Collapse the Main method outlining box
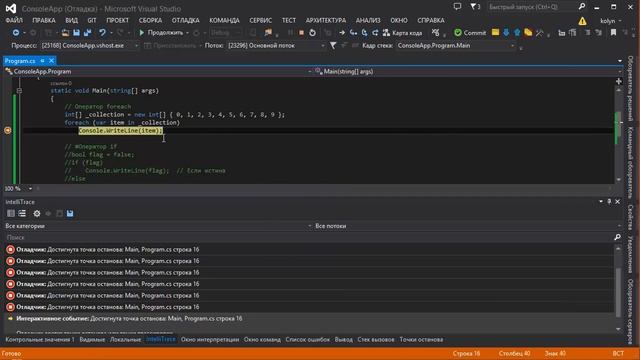Image resolution: width=640 pixels, height=360 pixels. 19,91
